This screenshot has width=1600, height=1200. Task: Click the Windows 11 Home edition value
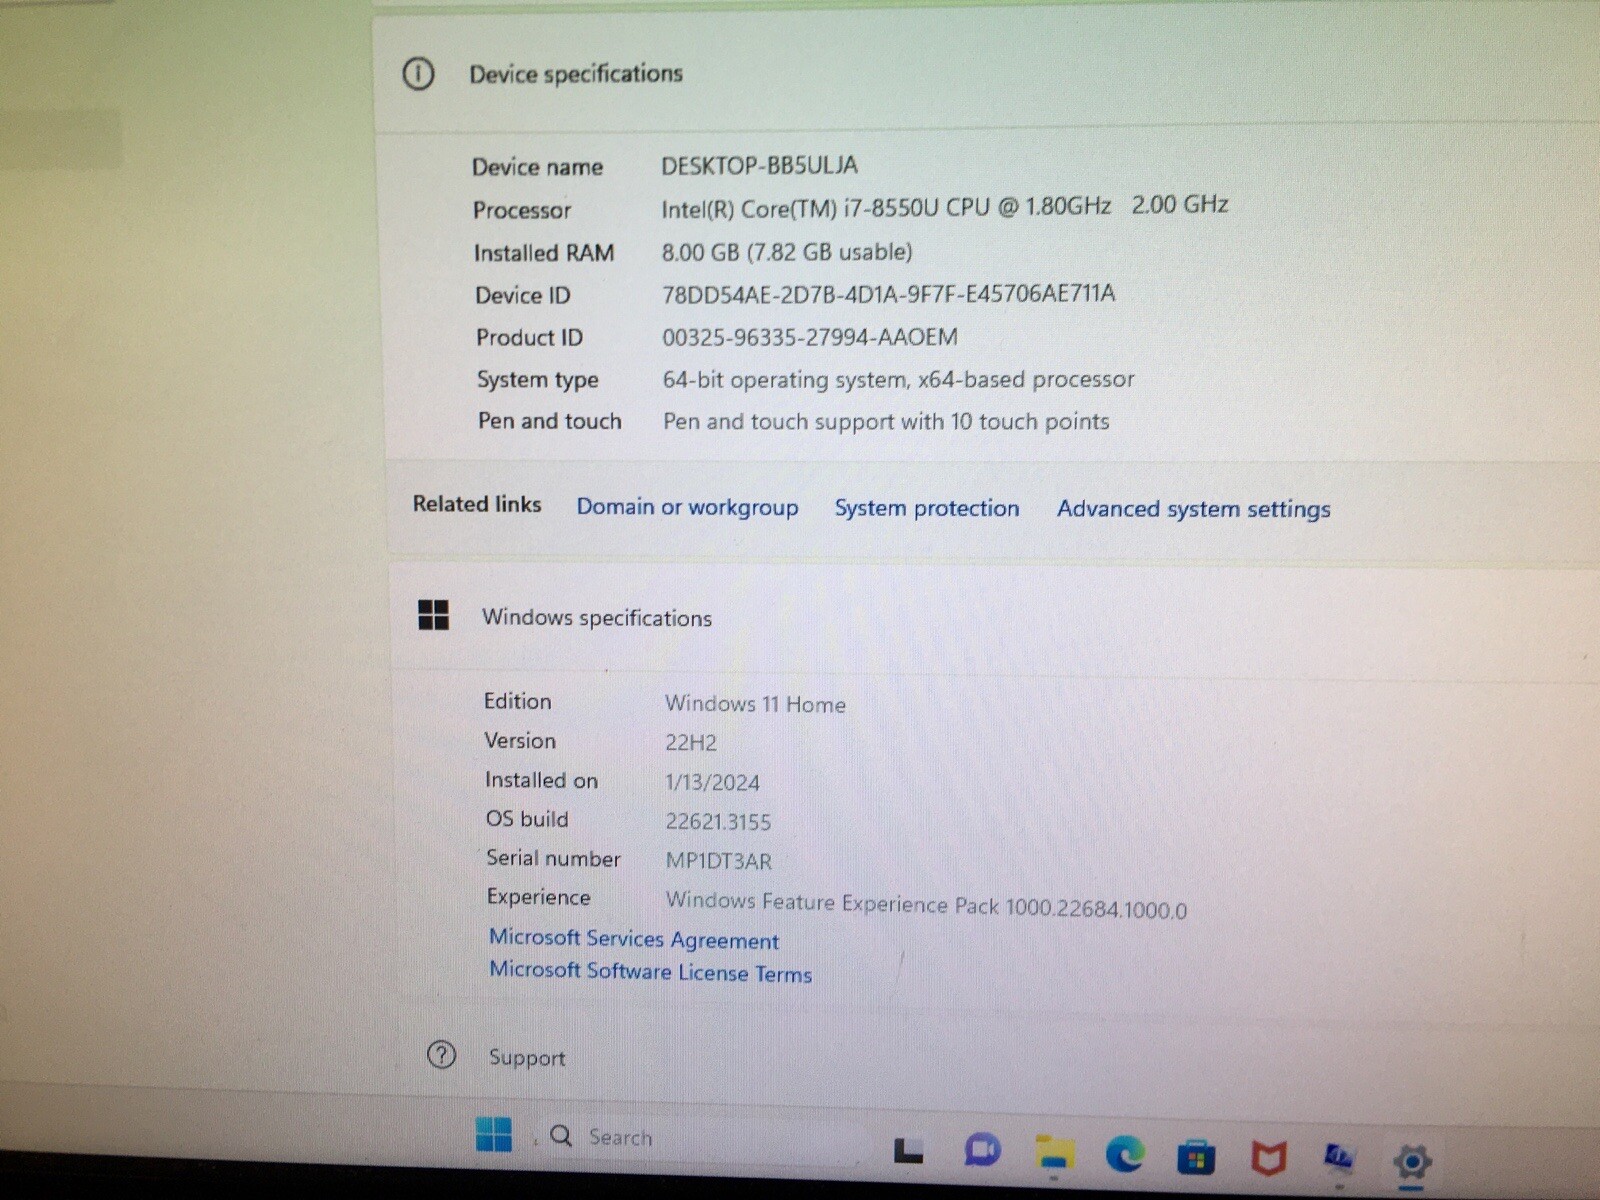tap(755, 704)
